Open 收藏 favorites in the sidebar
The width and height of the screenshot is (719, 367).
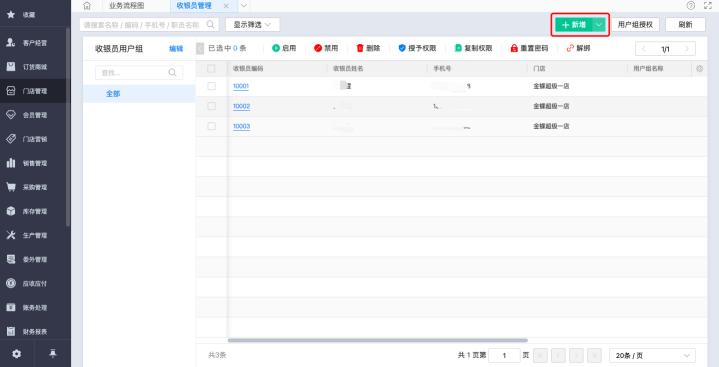(28, 15)
